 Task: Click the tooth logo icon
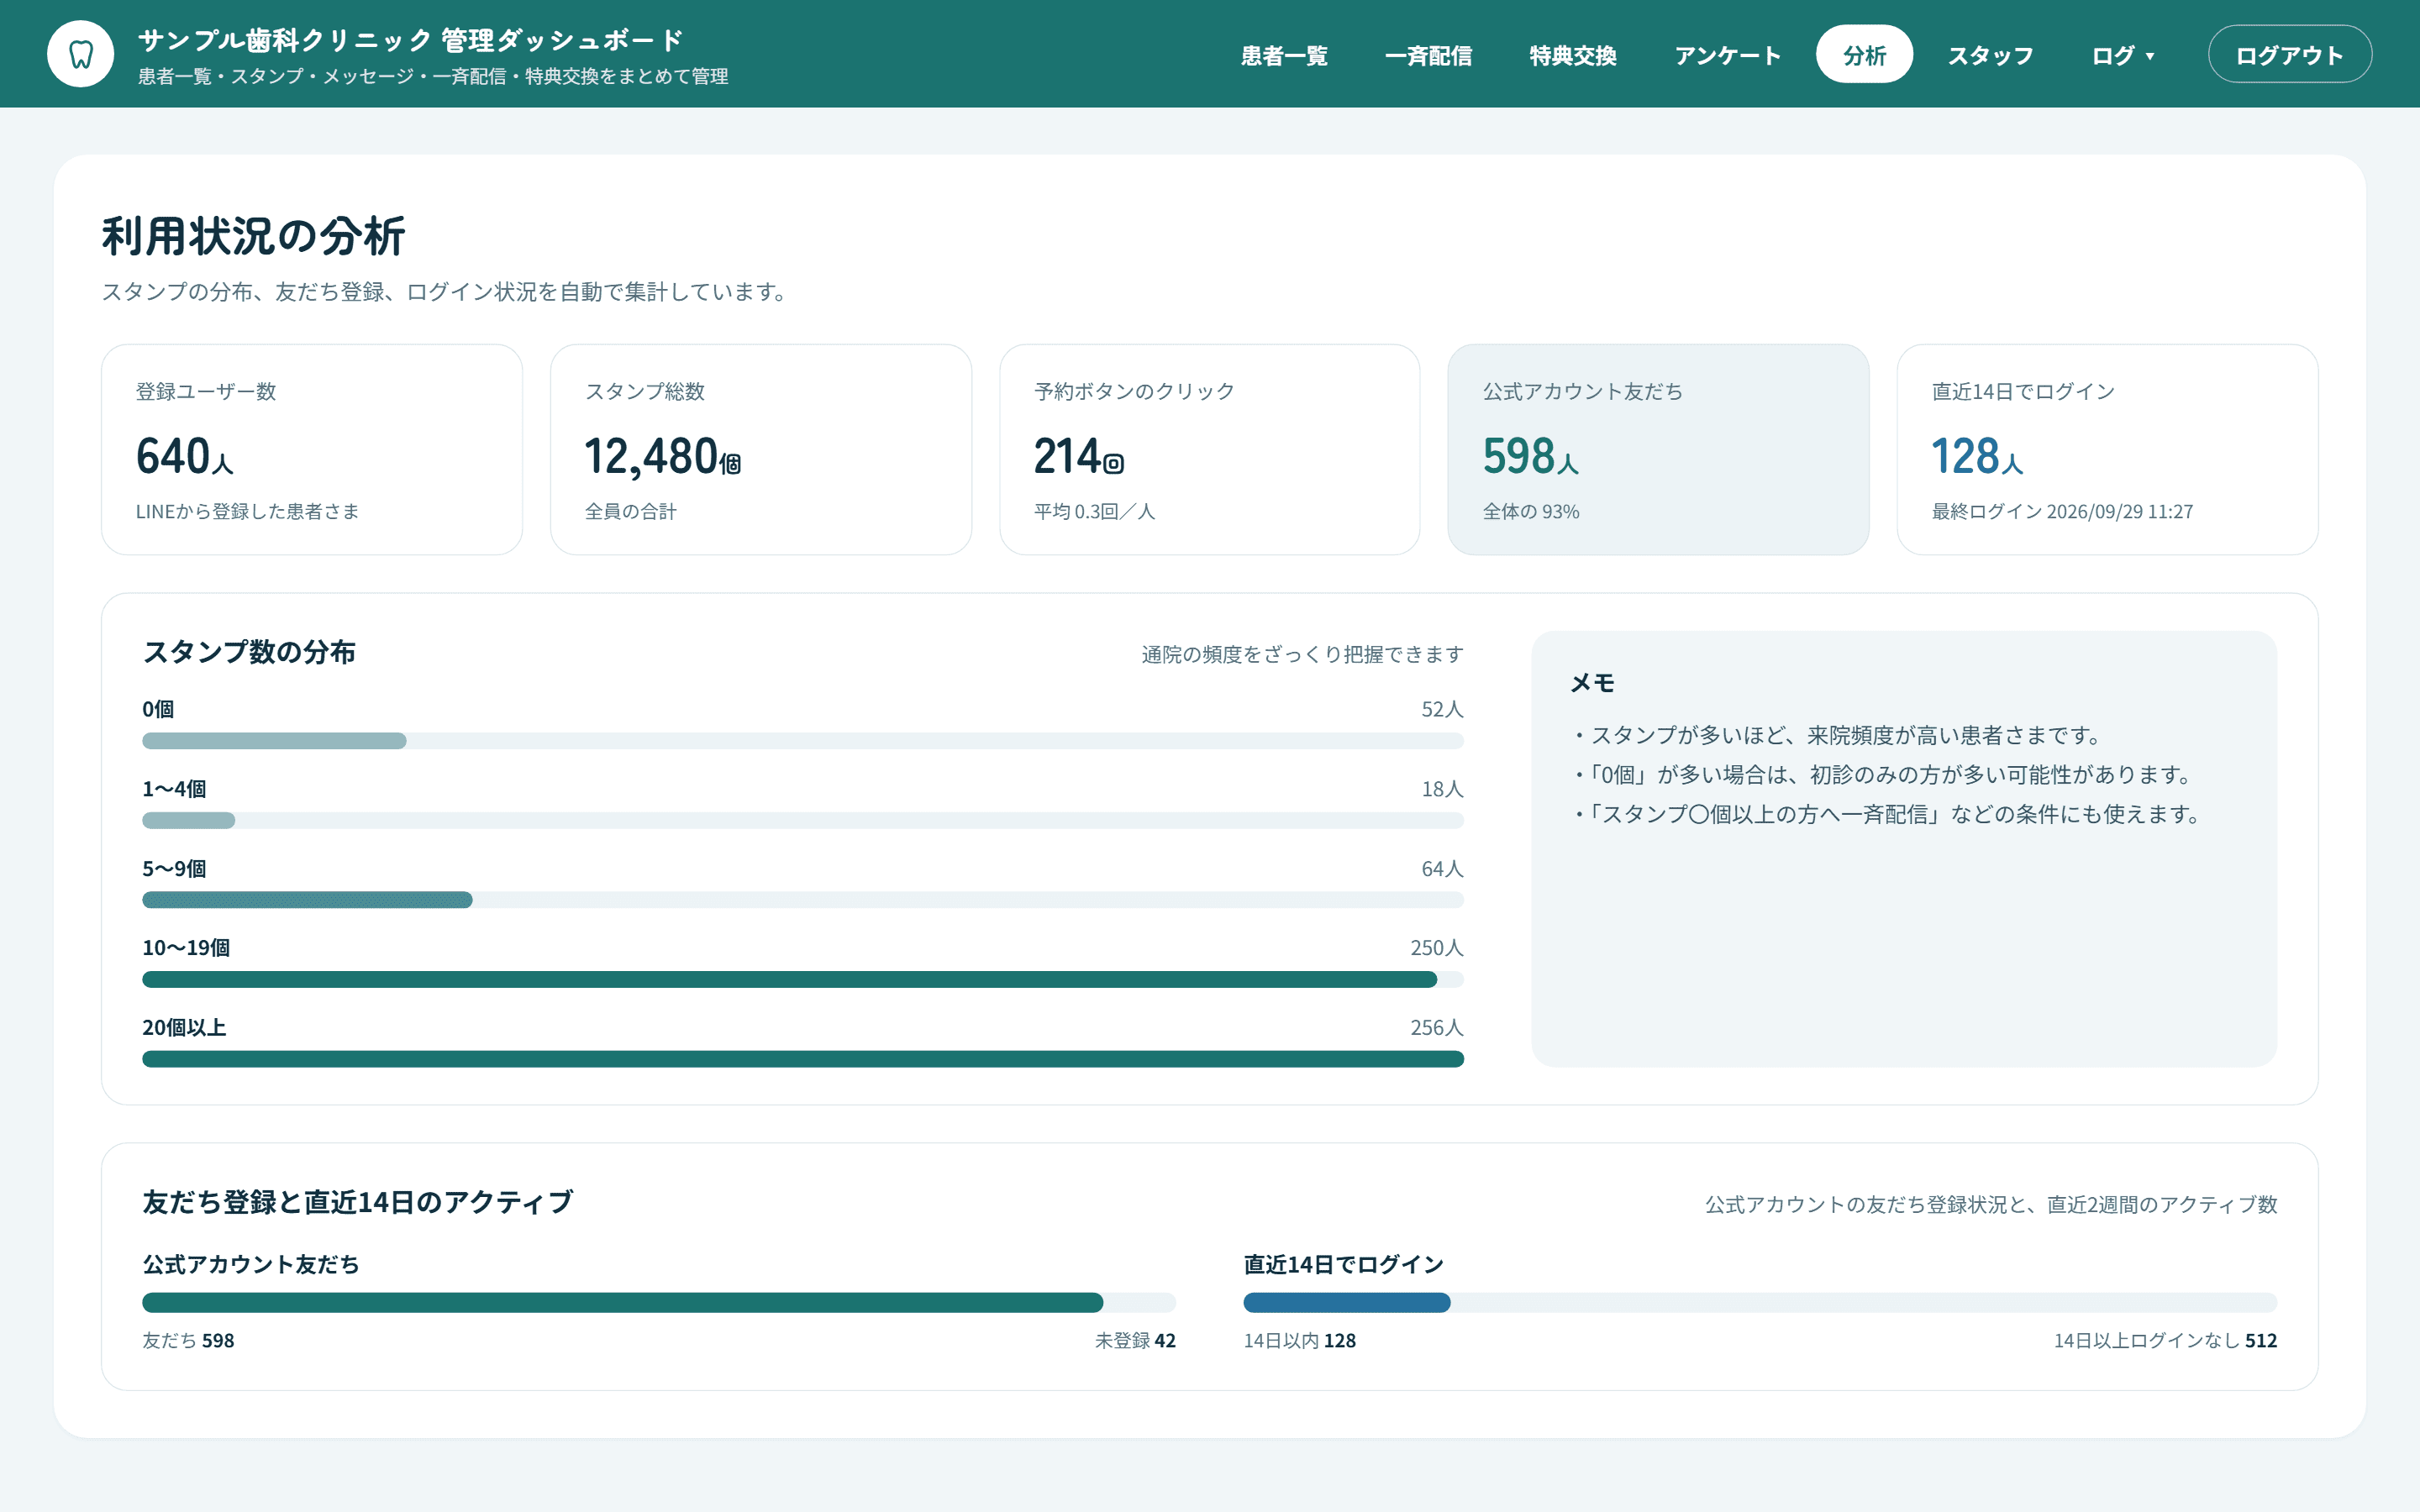[x=81, y=54]
